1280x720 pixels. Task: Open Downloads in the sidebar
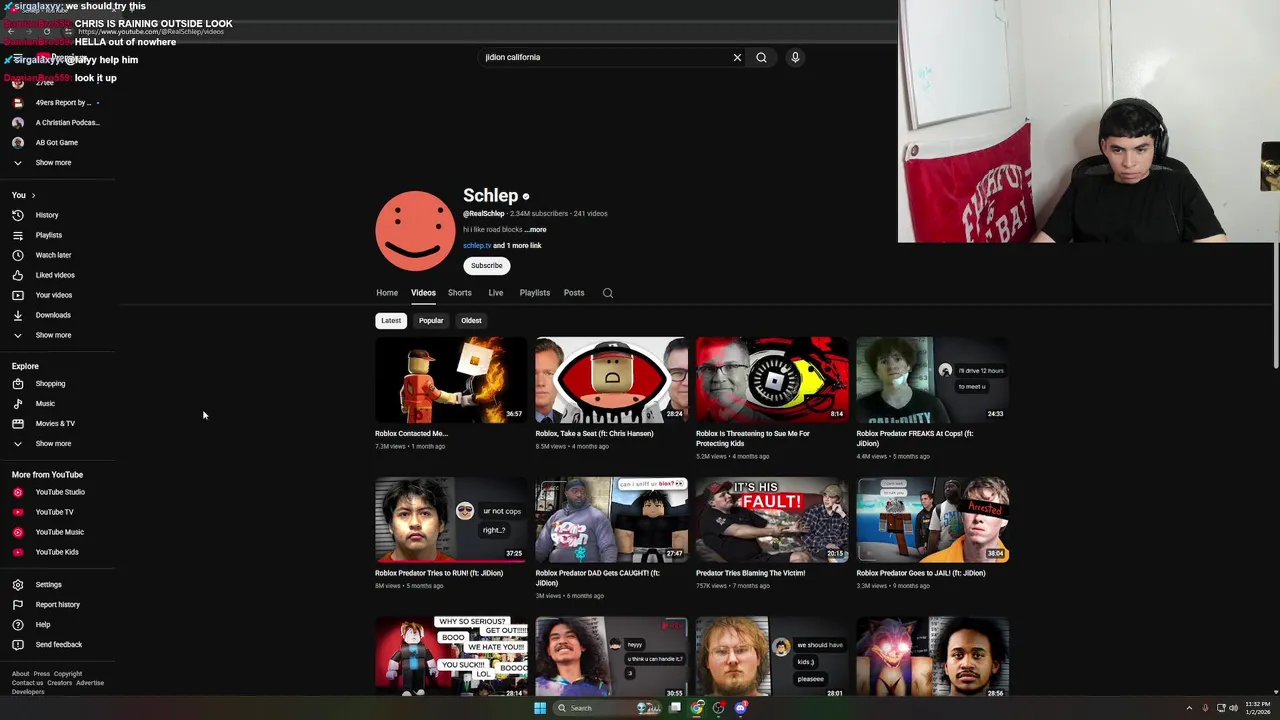pos(53,315)
